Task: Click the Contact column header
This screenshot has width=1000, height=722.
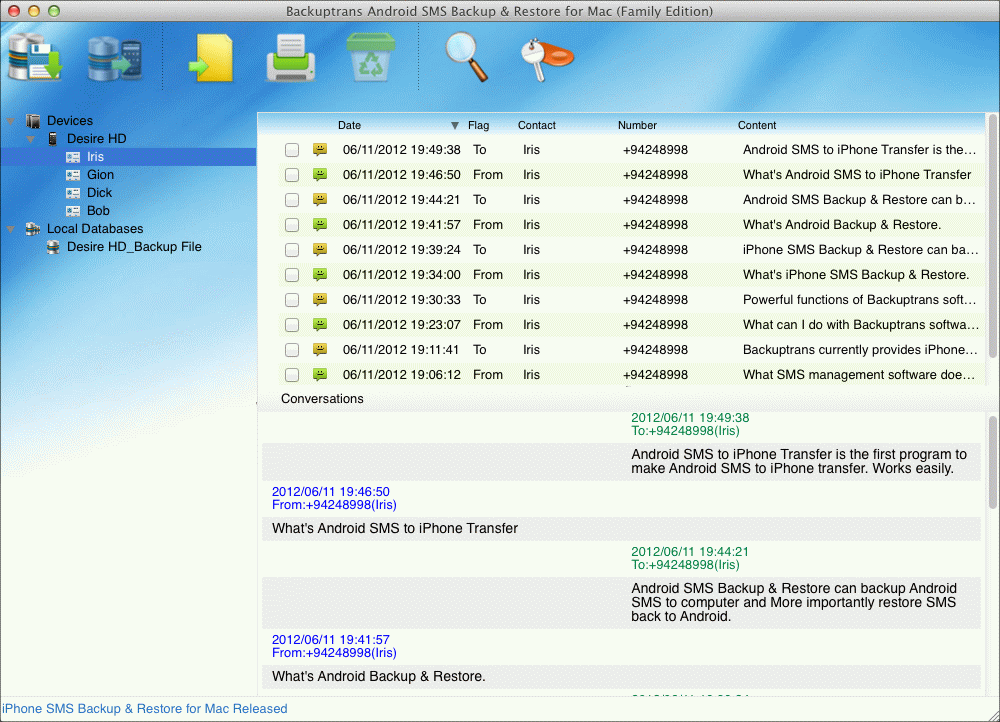Action: [536, 125]
